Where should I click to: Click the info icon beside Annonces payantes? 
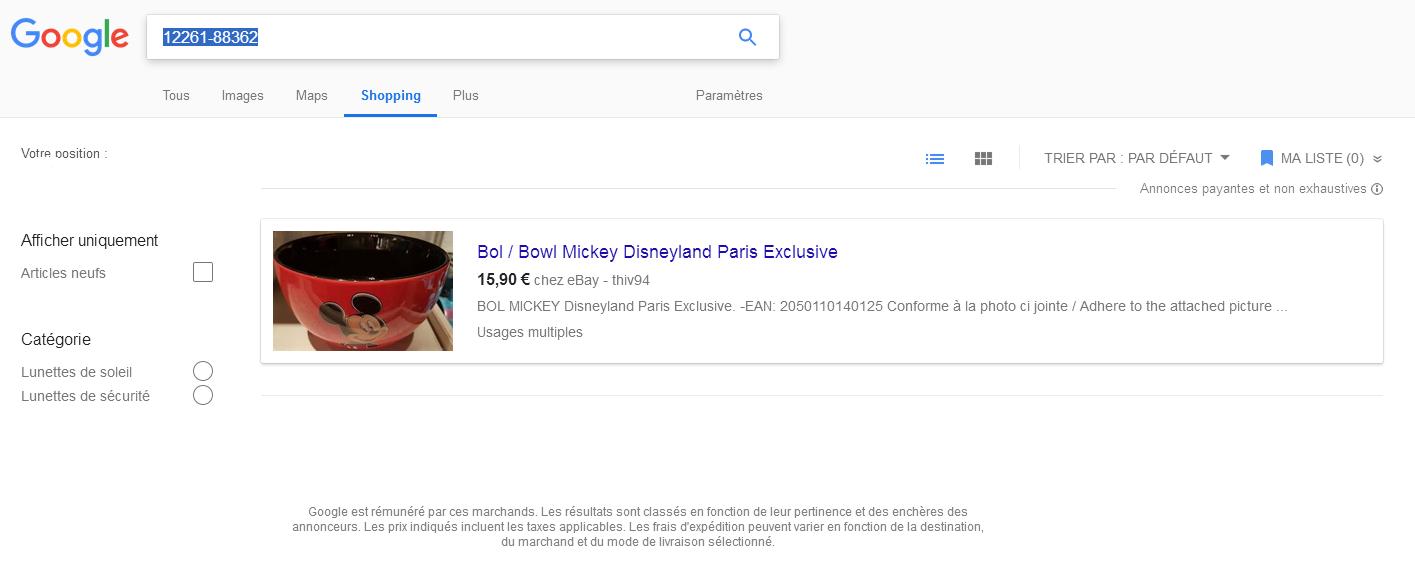click(x=1377, y=189)
